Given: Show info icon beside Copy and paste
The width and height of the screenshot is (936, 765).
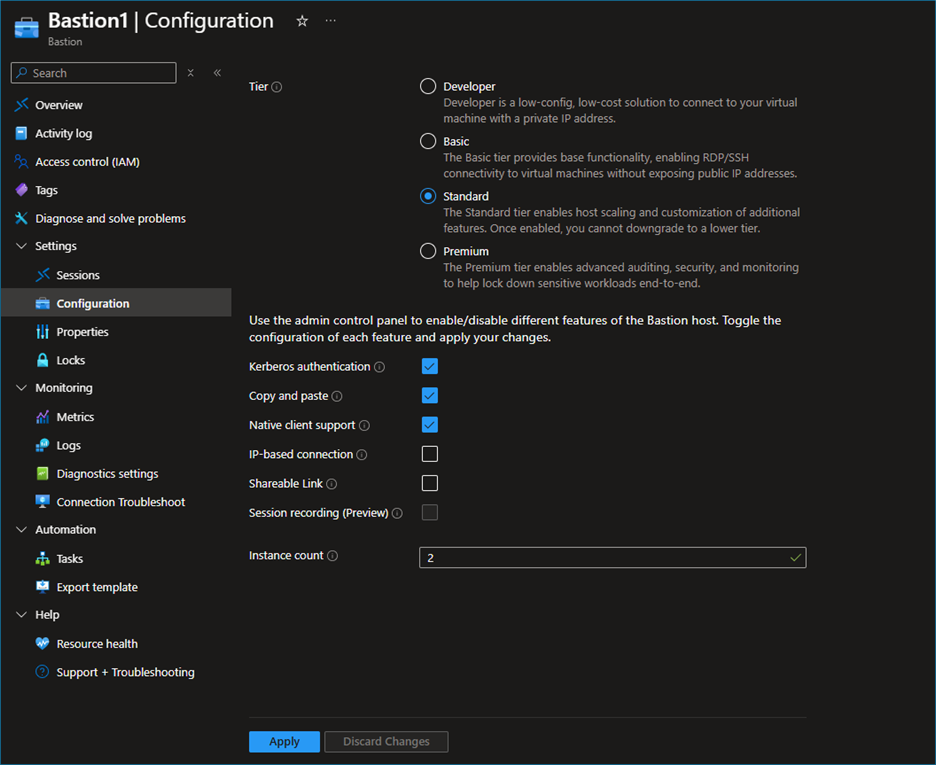Looking at the screenshot, I should (x=337, y=396).
